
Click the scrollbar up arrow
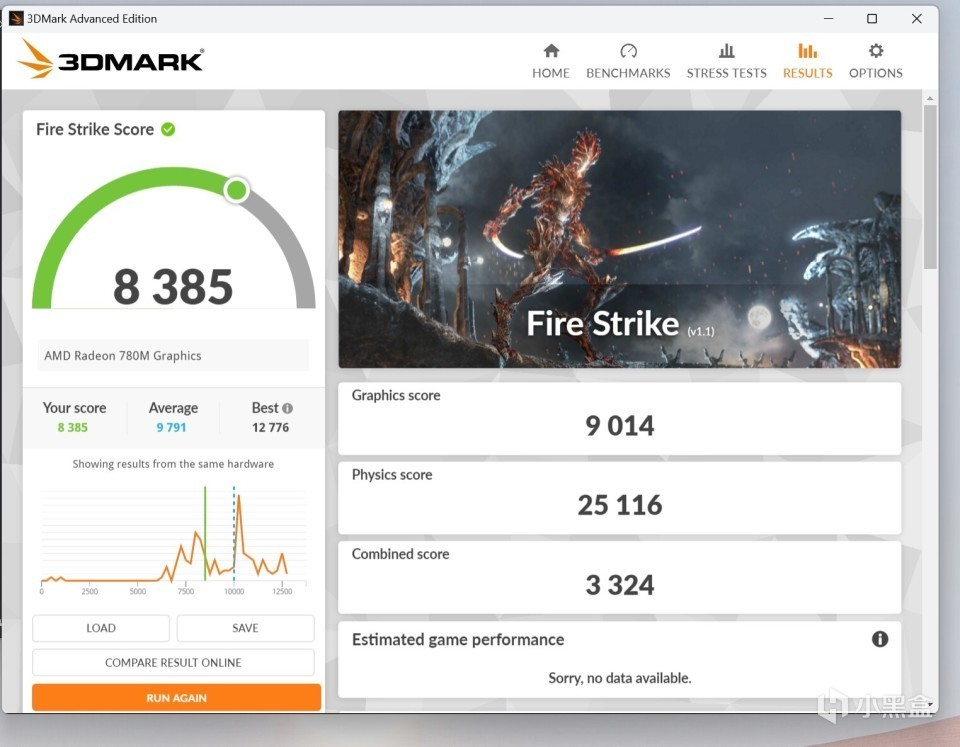[930, 98]
